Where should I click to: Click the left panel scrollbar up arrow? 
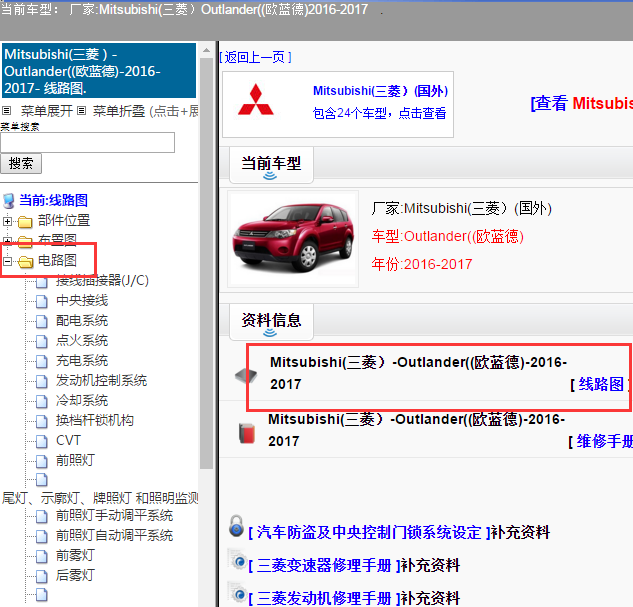pyautogui.click(x=206, y=50)
